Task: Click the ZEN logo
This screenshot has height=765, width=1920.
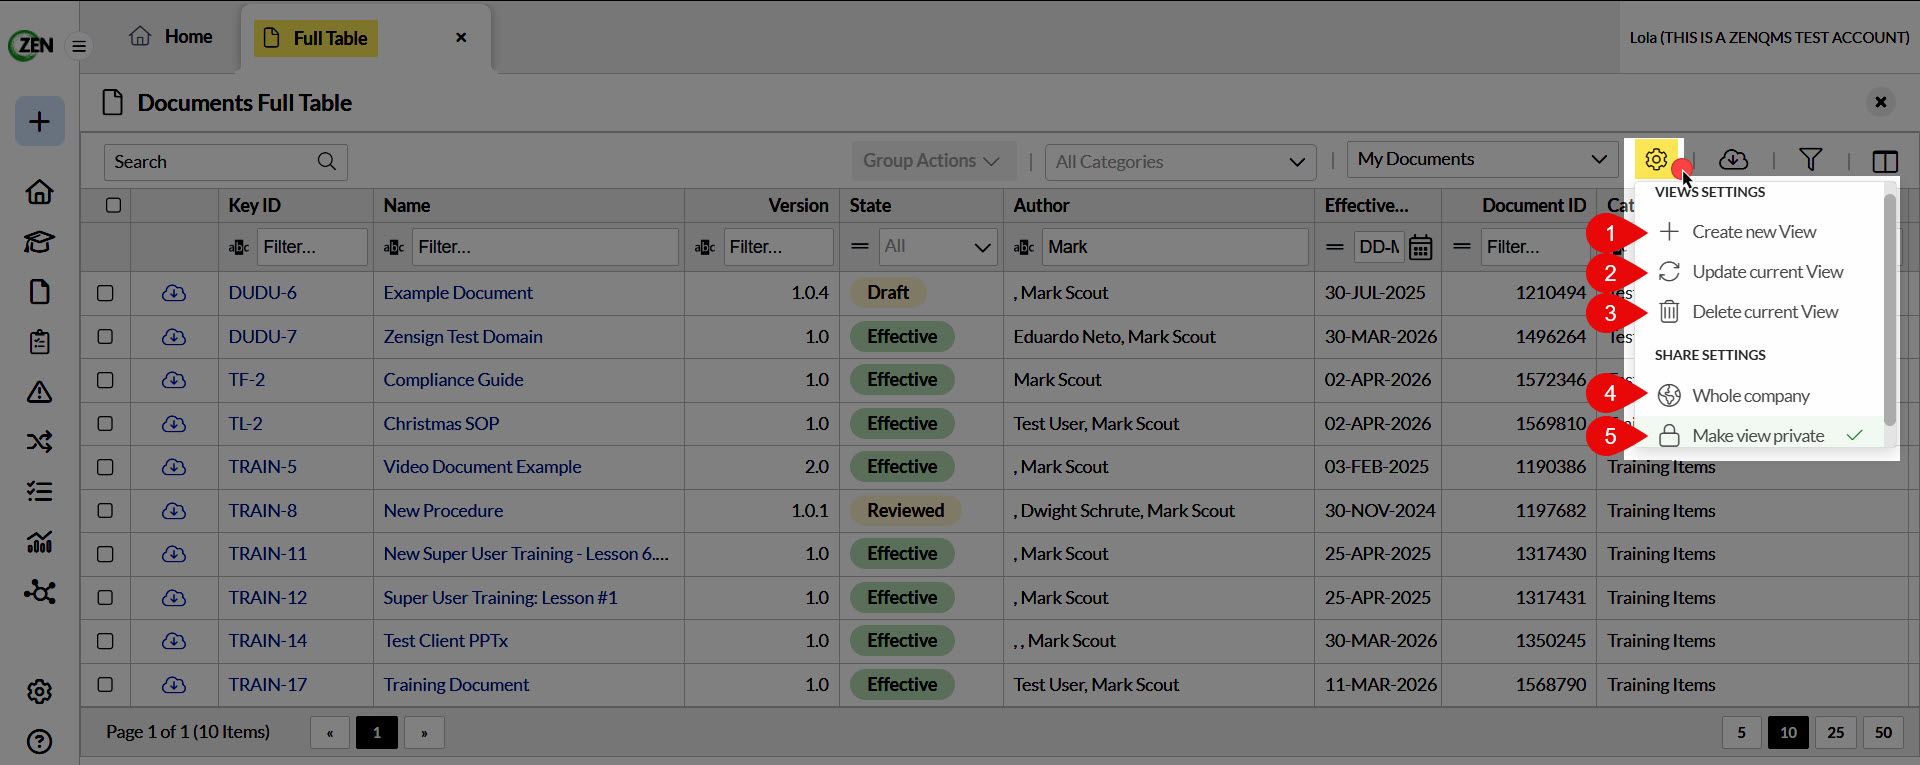Action: pos(31,45)
